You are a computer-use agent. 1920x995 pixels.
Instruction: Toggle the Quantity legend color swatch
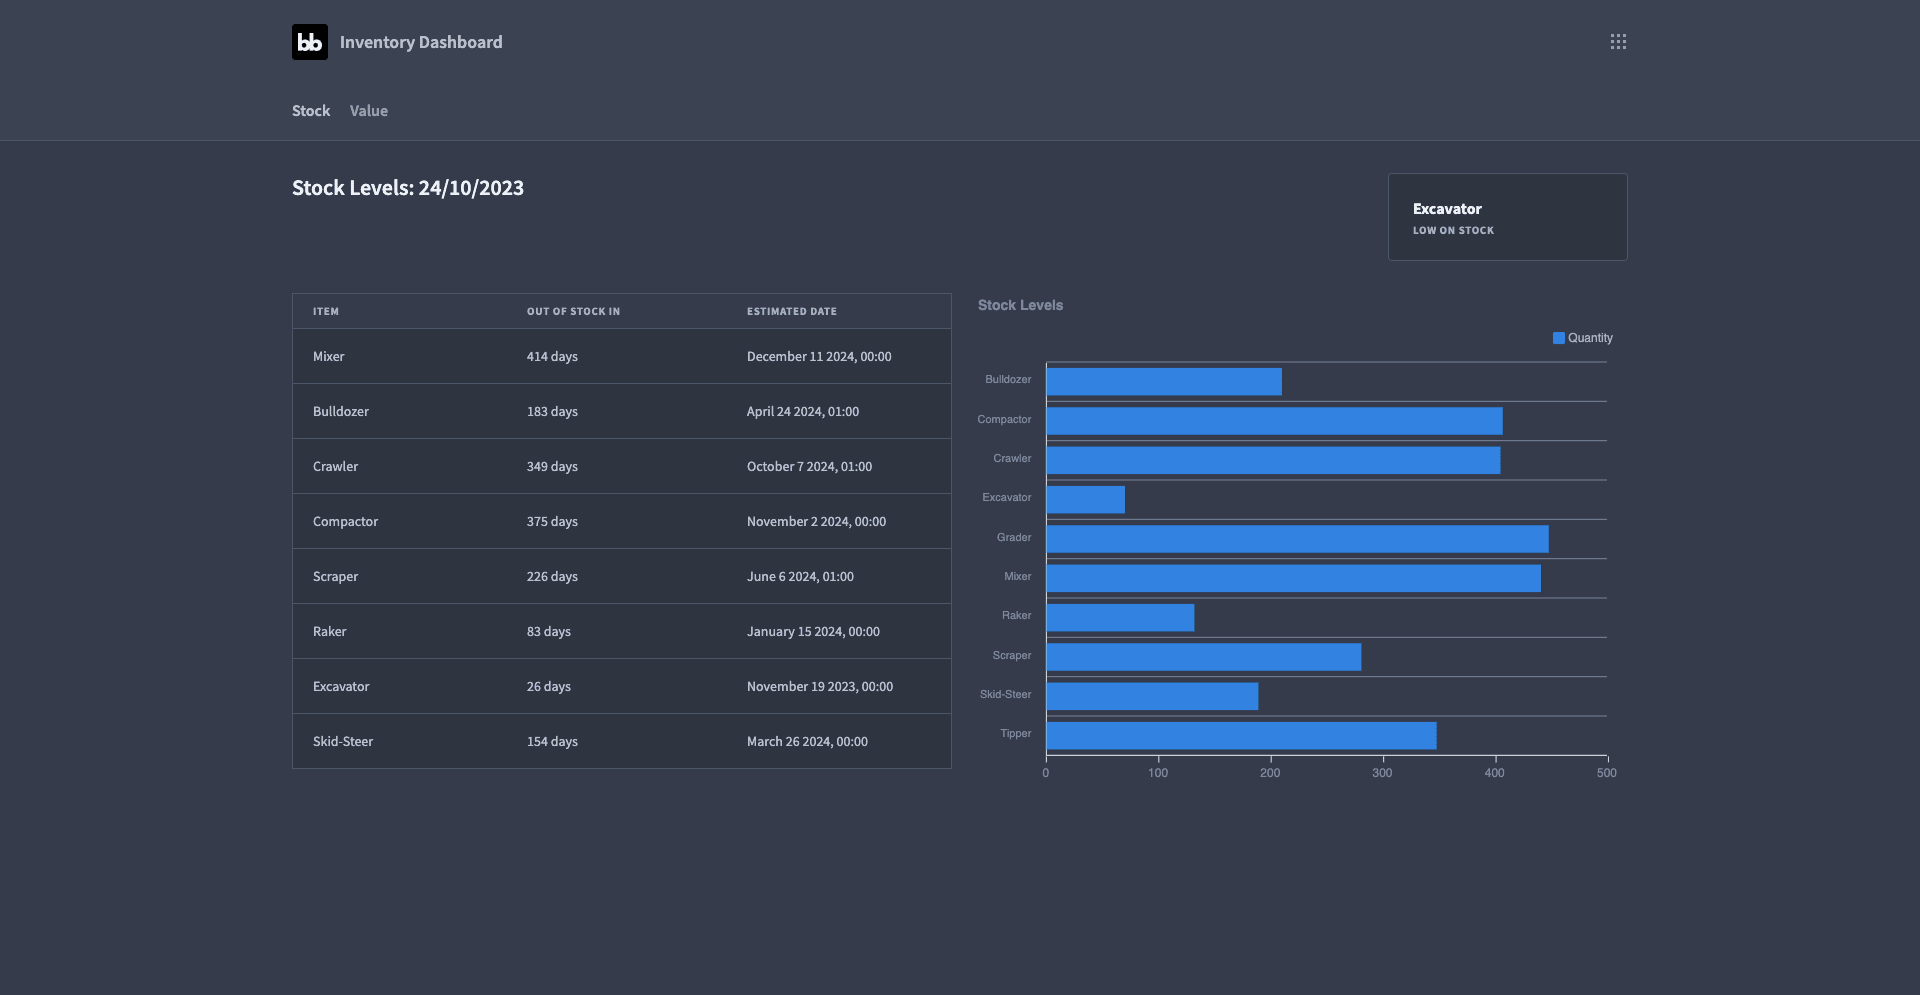pyautogui.click(x=1558, y=338)
